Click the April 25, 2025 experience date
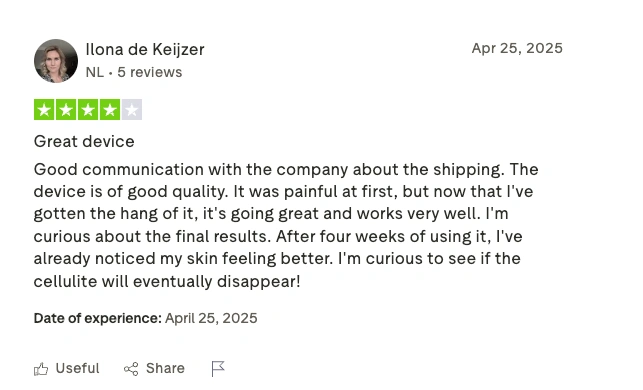The image size is (643, 390). 211,318
